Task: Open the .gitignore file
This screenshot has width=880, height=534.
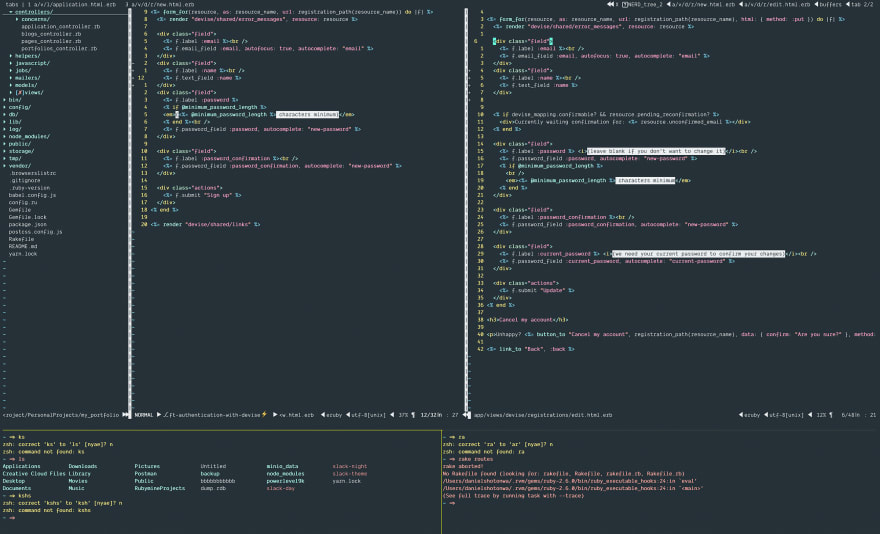Action: pyautogui.click(x=24, y=181)
